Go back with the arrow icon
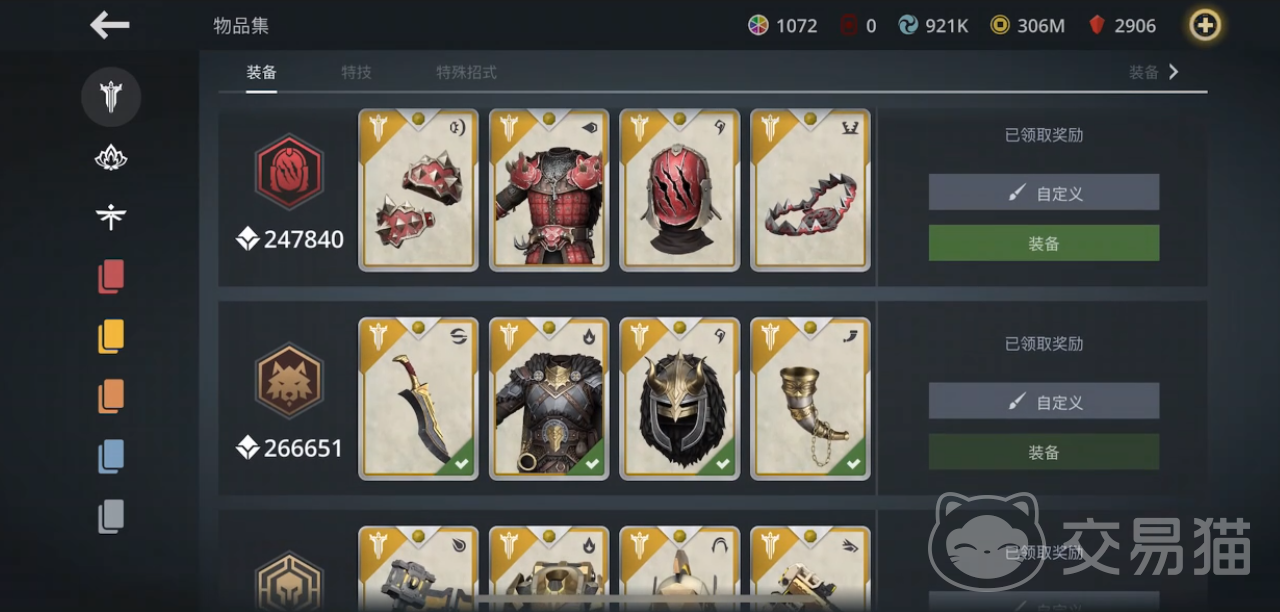1280x612 pixels. [x=110, y=25]
